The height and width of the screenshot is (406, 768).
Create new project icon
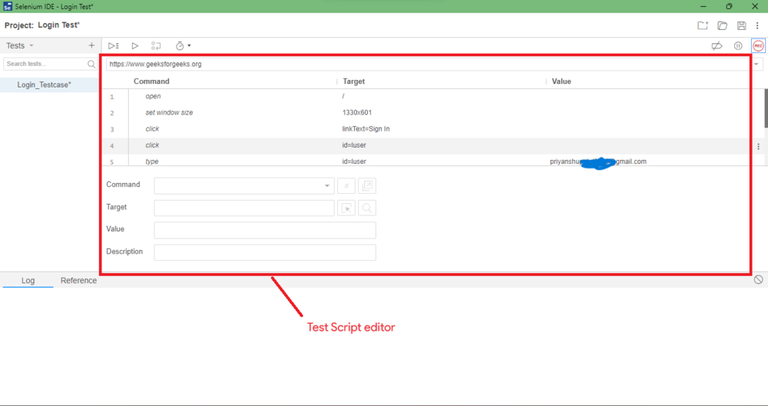pos(703,25)
